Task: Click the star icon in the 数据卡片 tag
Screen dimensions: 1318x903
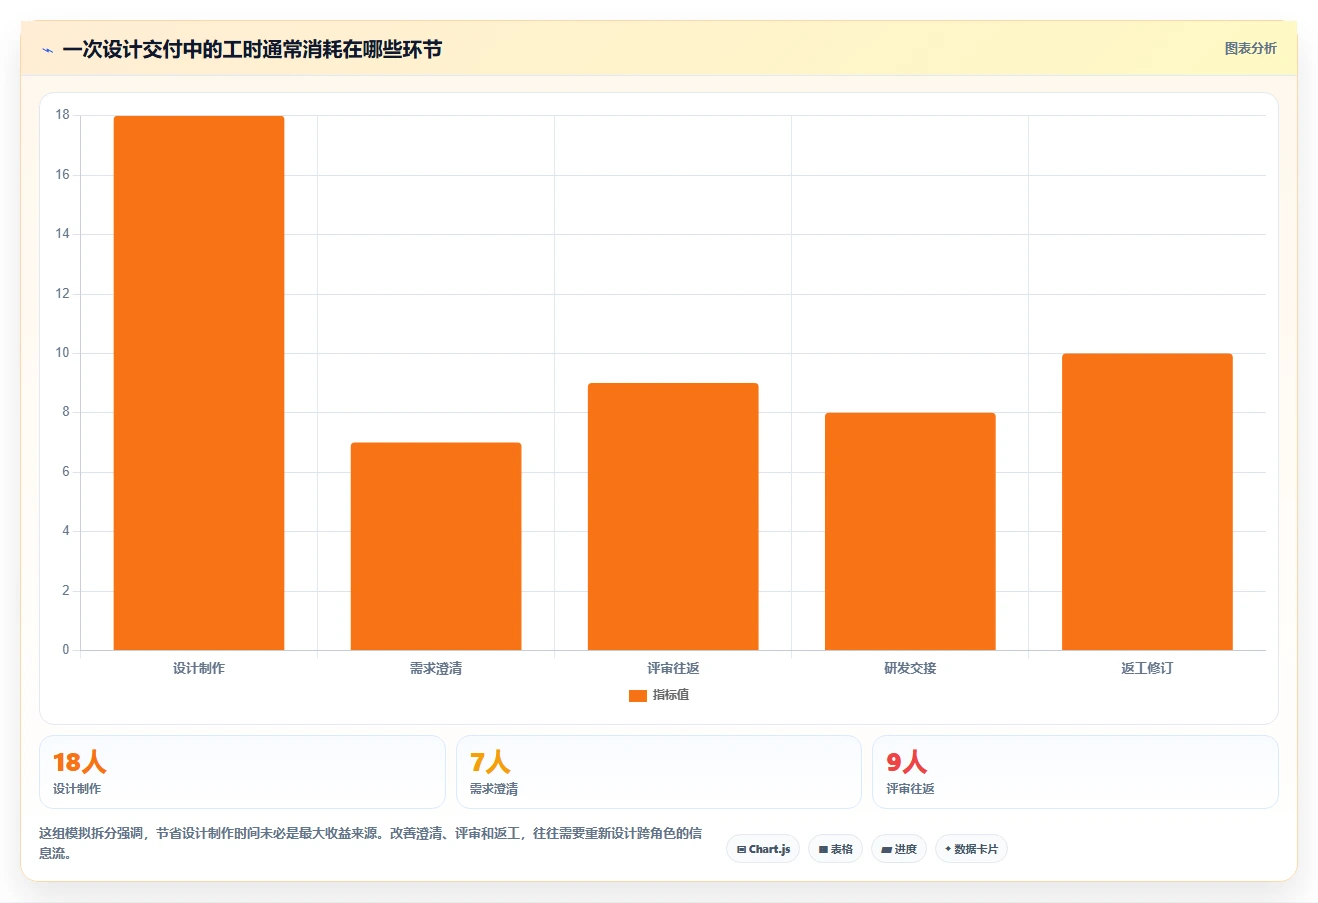Action: click(x=948, y=849)
